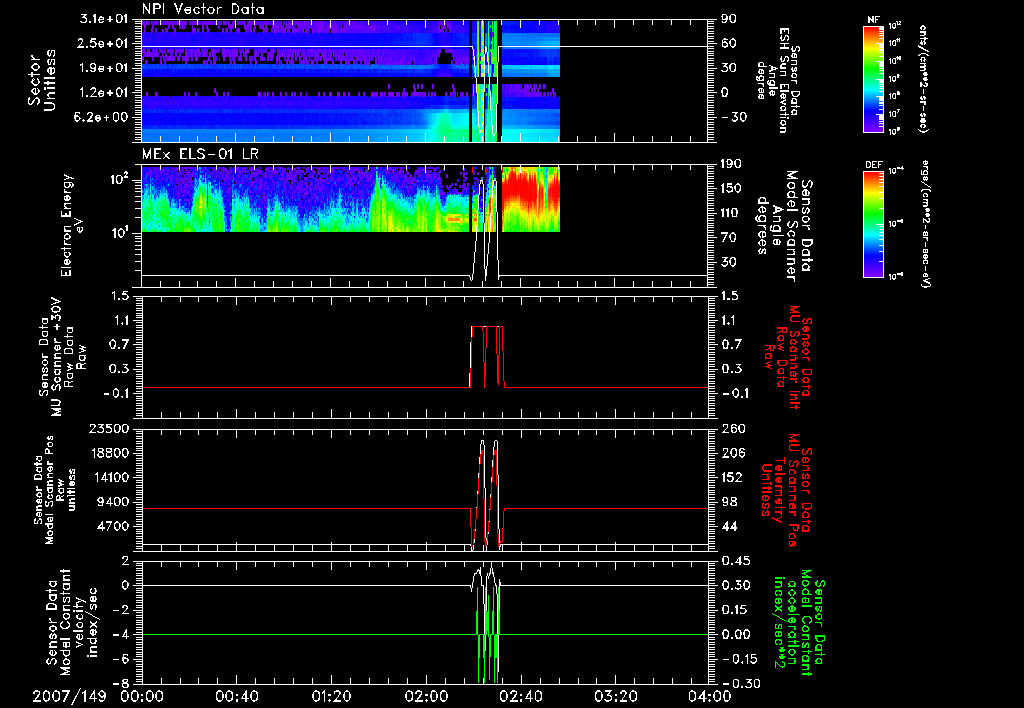Click the red square pulse in scanner Inh plot

click(487, 357)
